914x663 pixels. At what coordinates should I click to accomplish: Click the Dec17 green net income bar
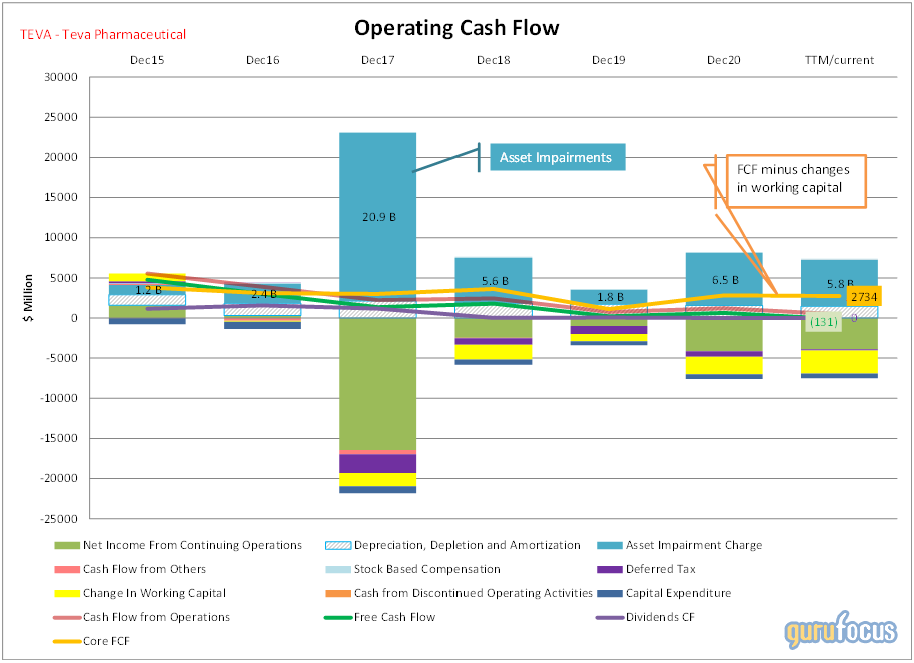378,384
